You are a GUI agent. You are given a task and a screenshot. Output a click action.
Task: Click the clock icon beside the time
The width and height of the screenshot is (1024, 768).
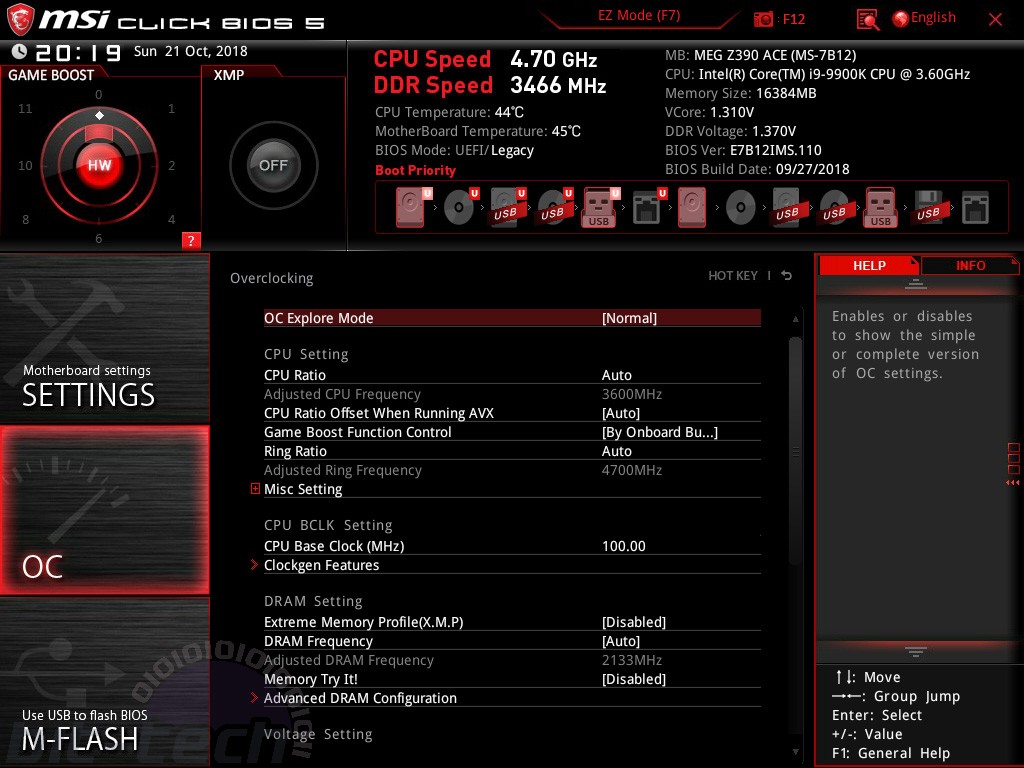click(x=19, y=52)
